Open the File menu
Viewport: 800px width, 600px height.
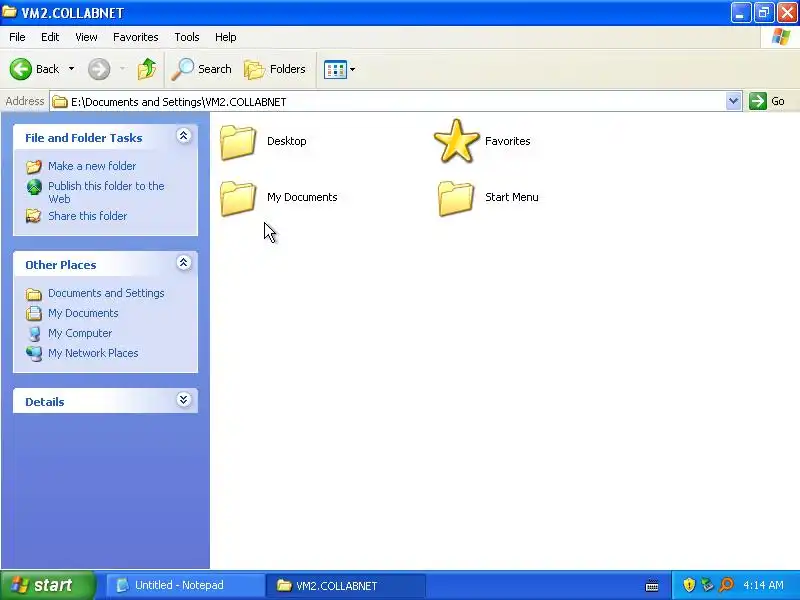point(17,37)
